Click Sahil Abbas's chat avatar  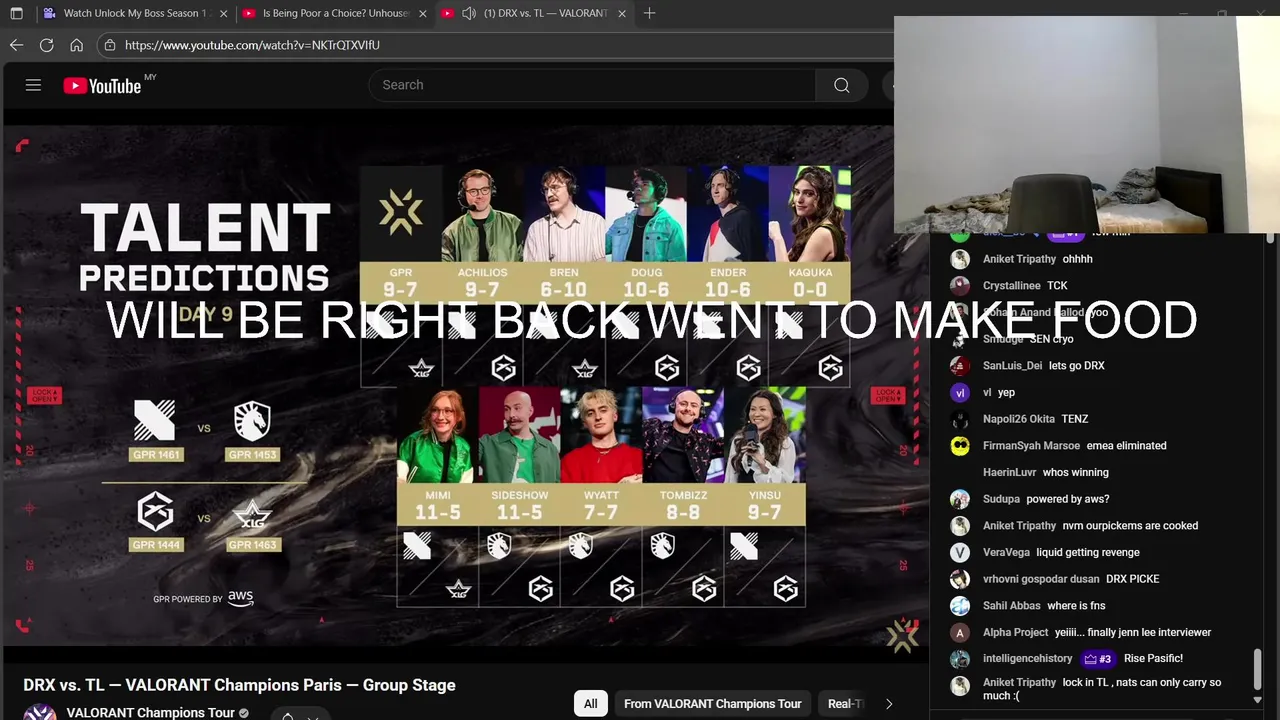pos(960,606)
